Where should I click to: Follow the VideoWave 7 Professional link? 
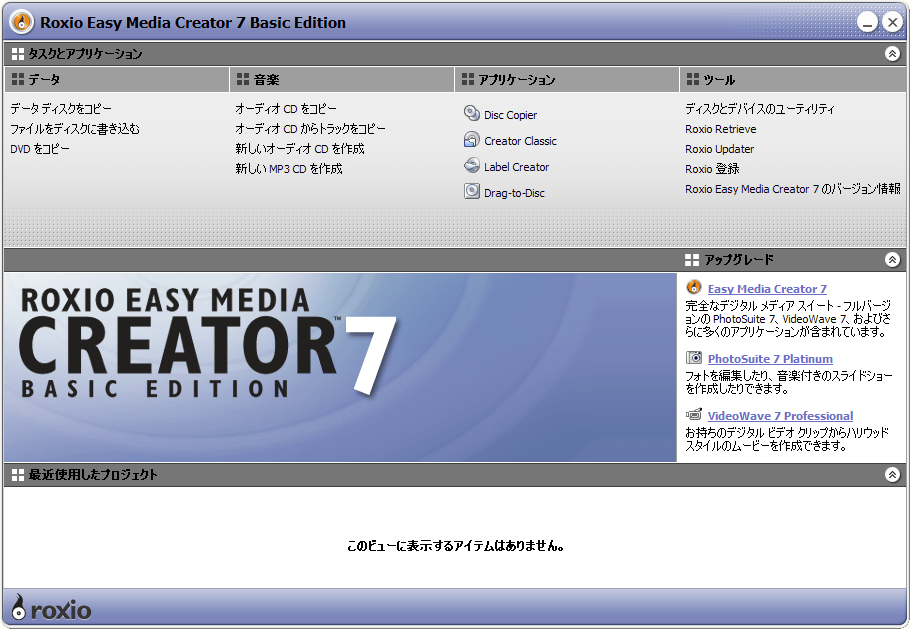tap(781, 416)
